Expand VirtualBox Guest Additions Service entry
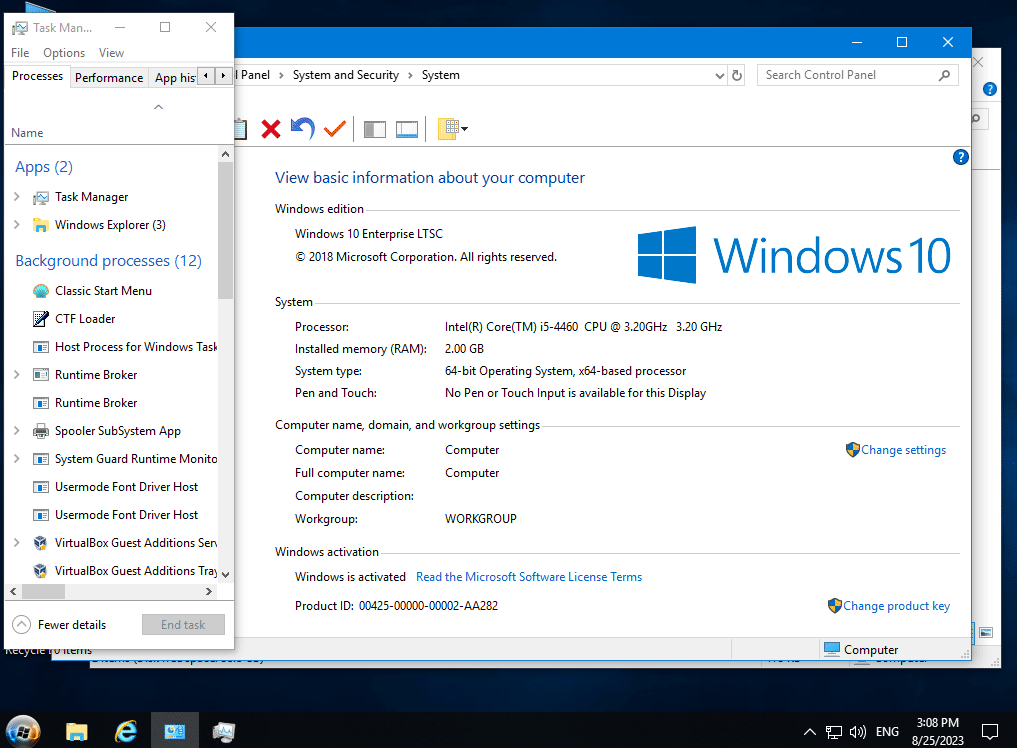Viewport: 1017px width, 748px height. tap(17, 542)
